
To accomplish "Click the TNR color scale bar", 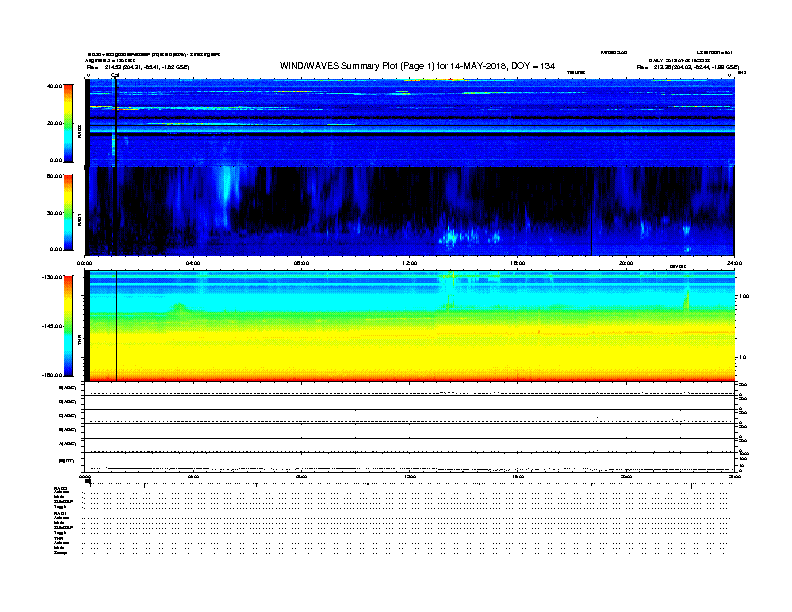I will pos(68,326).
